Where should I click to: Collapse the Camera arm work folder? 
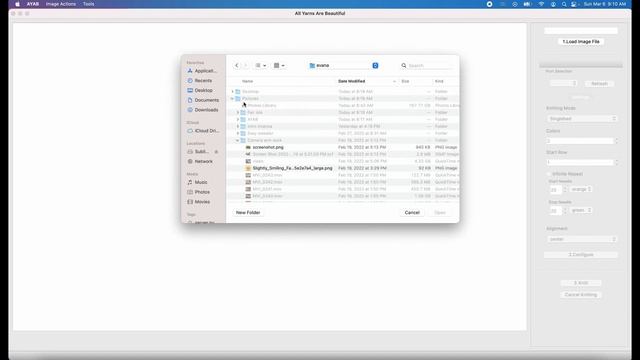click(x=238, y=140)
